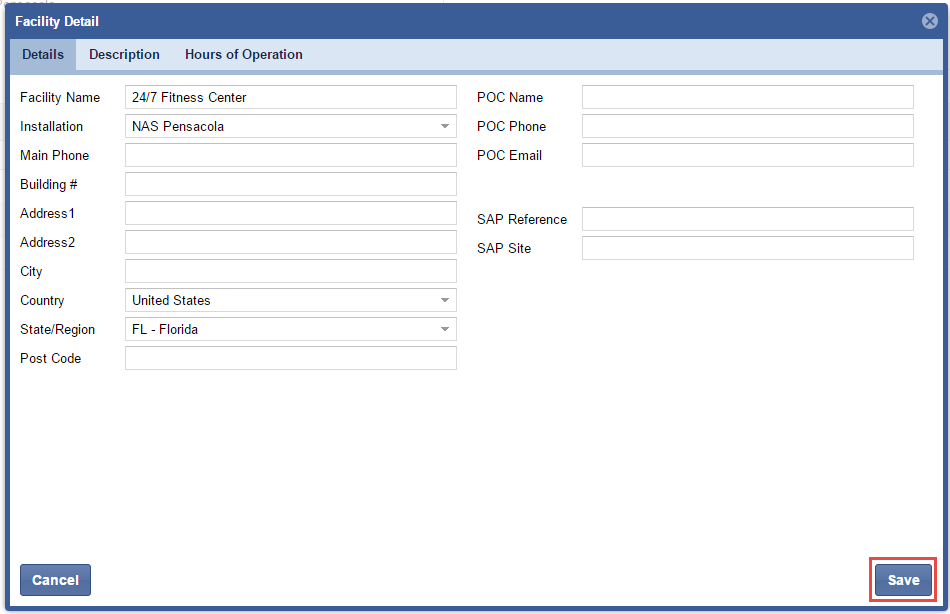Close the Facility Detail dialog
The height and width of the screenshot is (614, 950).
(x=929, y=21)
